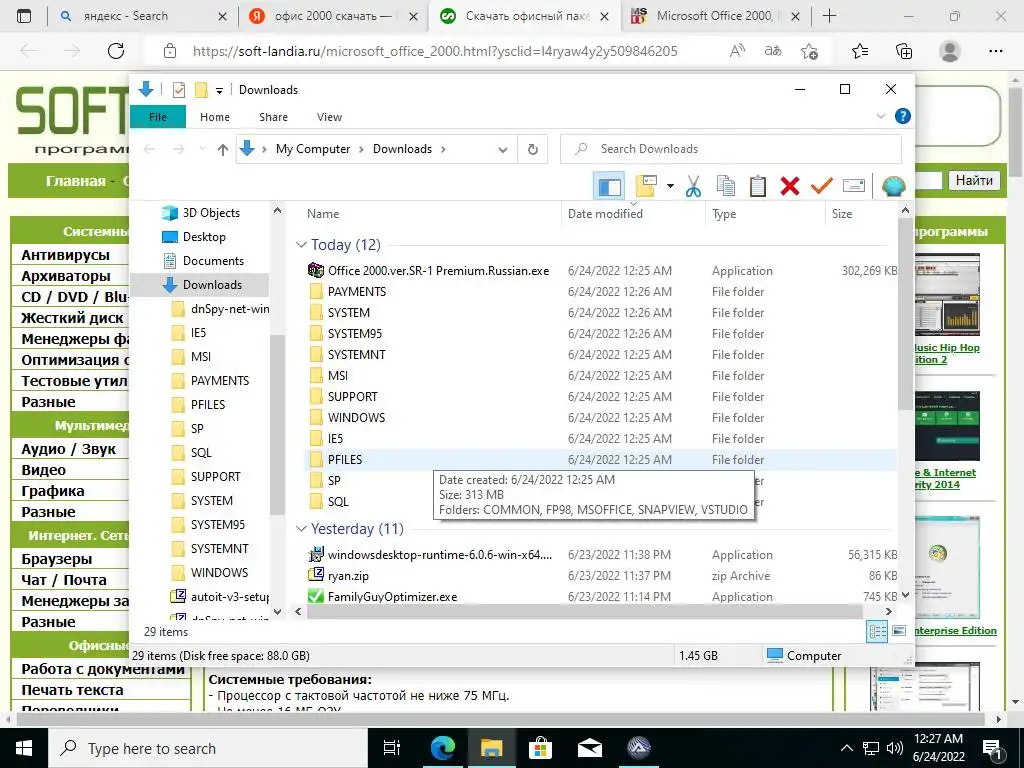Open Антивирусы category link

click(x=65, y=255)
